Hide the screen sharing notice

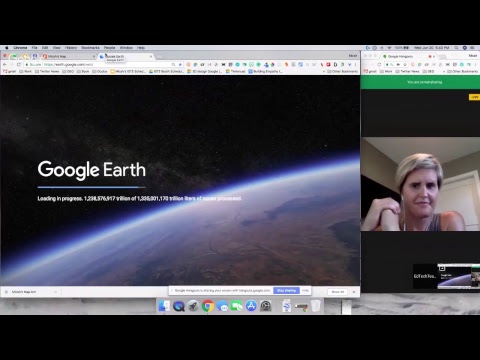(x=305, y=291)
